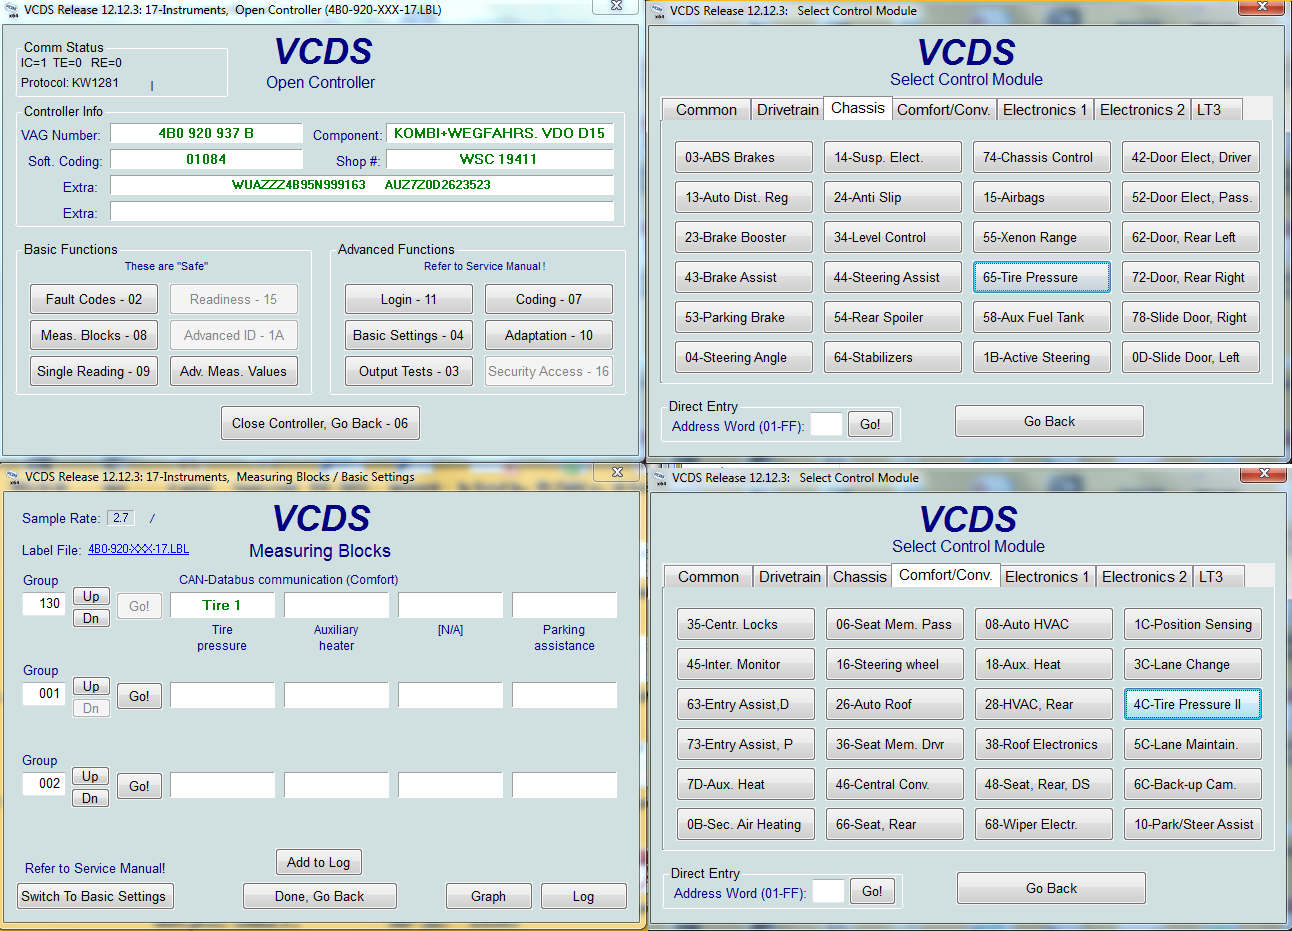Click VCDS icon in Open Controller title bar

pyautogui.click(x=12, y=10)
